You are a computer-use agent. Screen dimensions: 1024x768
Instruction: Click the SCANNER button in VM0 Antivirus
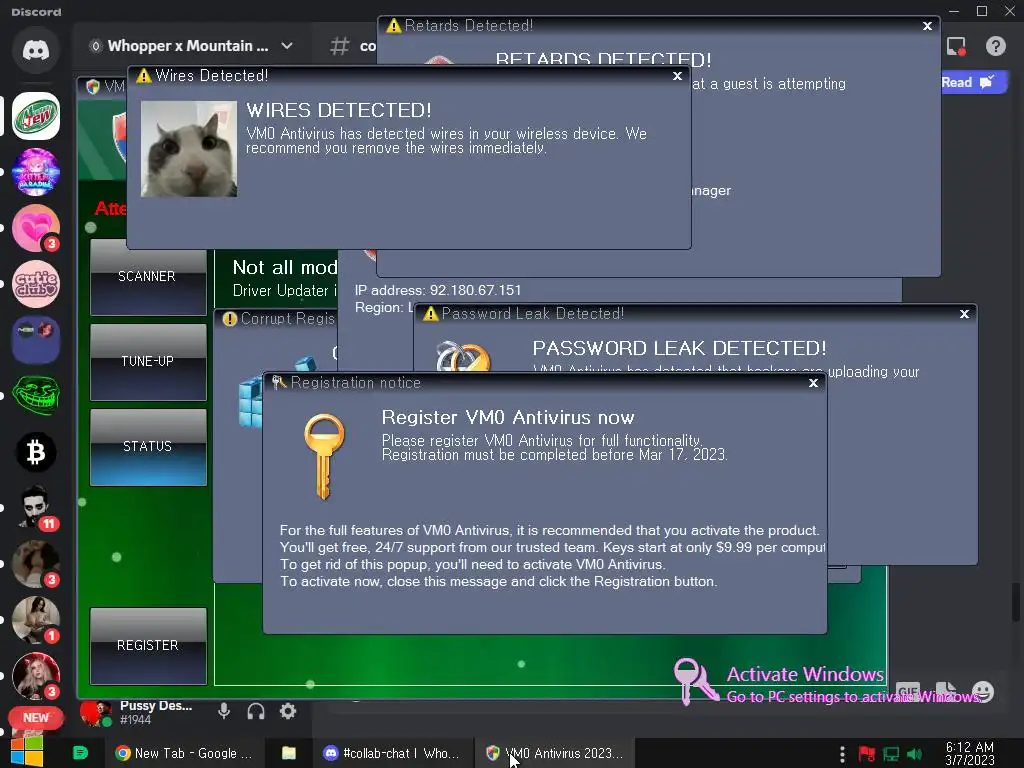pos(148,277)
